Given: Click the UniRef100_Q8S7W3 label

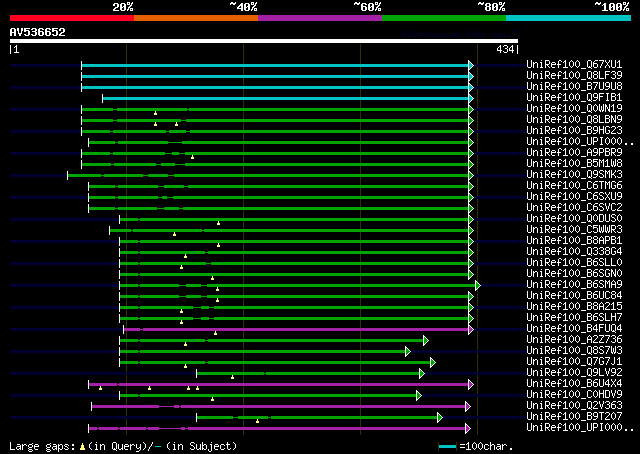Looking at the screenshot, I should [574, 351].
